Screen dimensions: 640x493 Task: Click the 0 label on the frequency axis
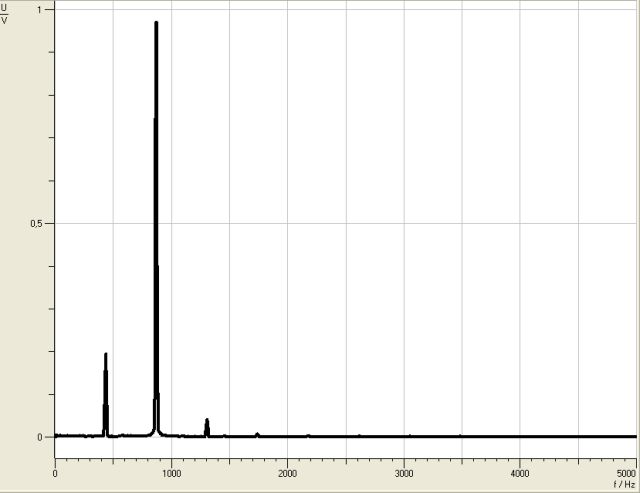(55, 472)
